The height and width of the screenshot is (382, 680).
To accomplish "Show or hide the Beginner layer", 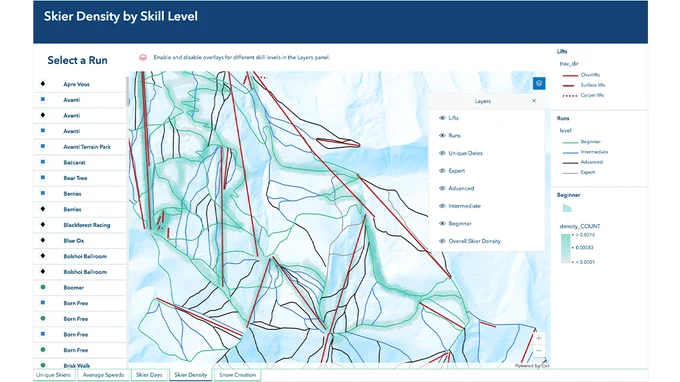I will (442, 224).
